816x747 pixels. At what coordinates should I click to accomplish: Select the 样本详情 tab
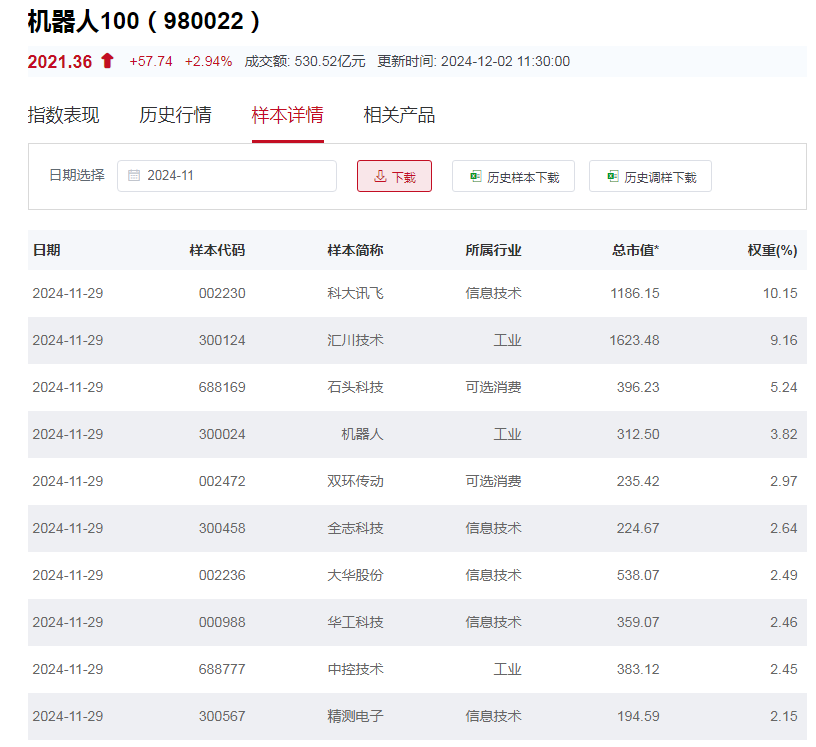pyautogui.click(x=288, y=115)
